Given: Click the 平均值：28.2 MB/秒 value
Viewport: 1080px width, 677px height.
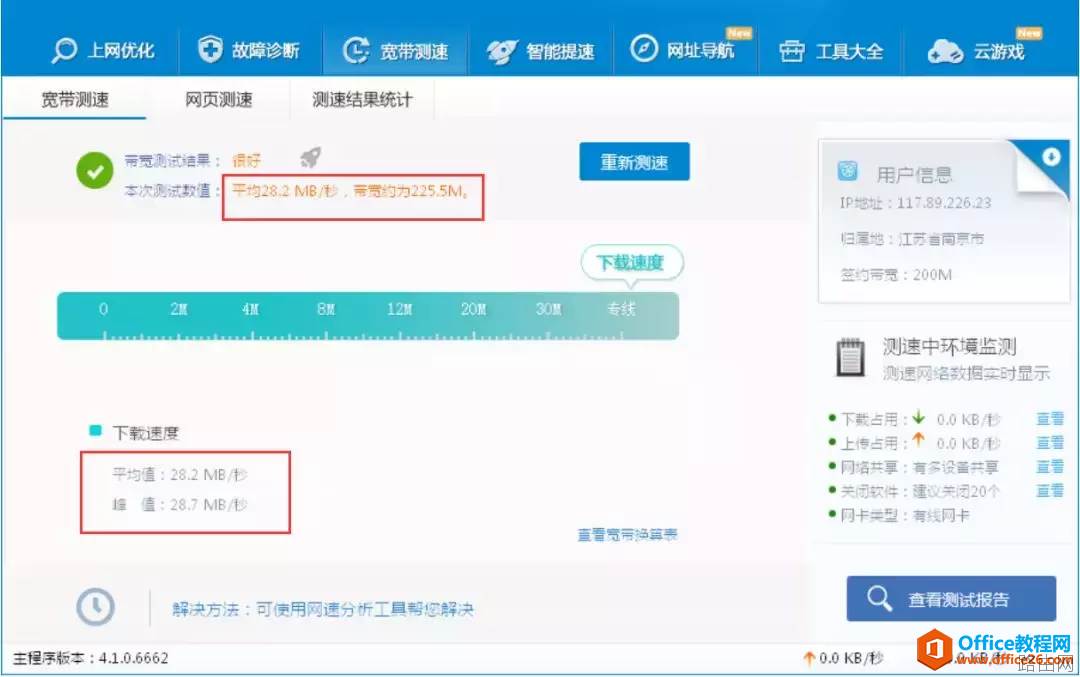Looking at the screenshot, I should [180, 475].
